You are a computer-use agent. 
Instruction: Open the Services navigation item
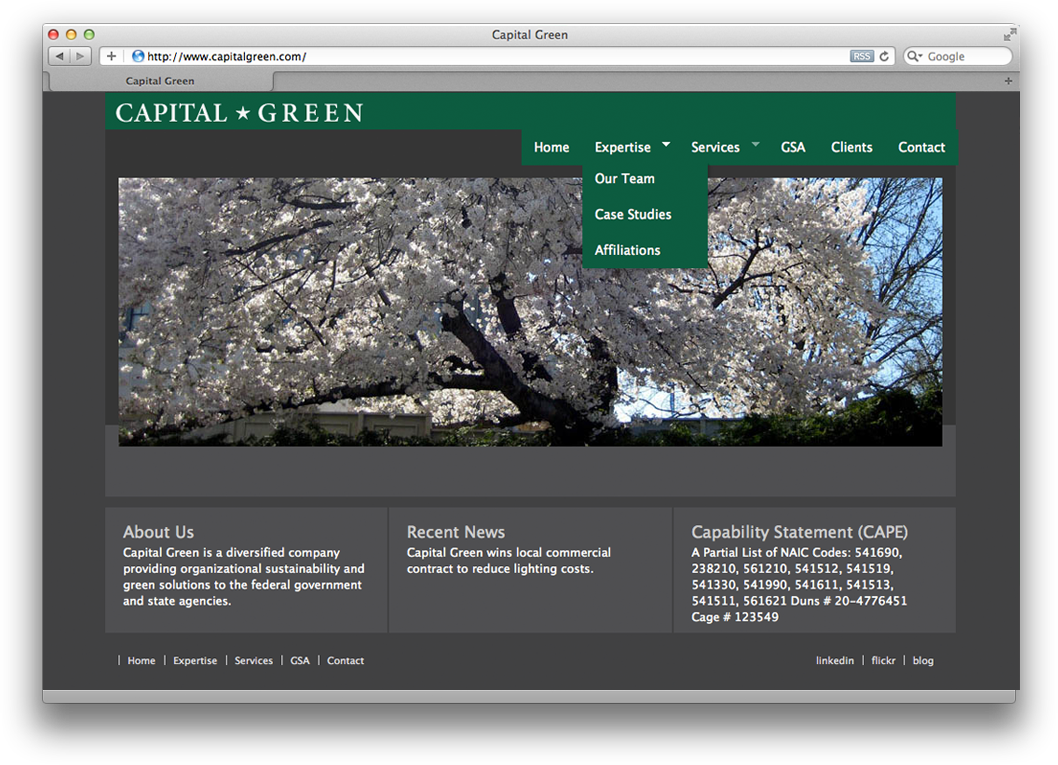(715, 147)
